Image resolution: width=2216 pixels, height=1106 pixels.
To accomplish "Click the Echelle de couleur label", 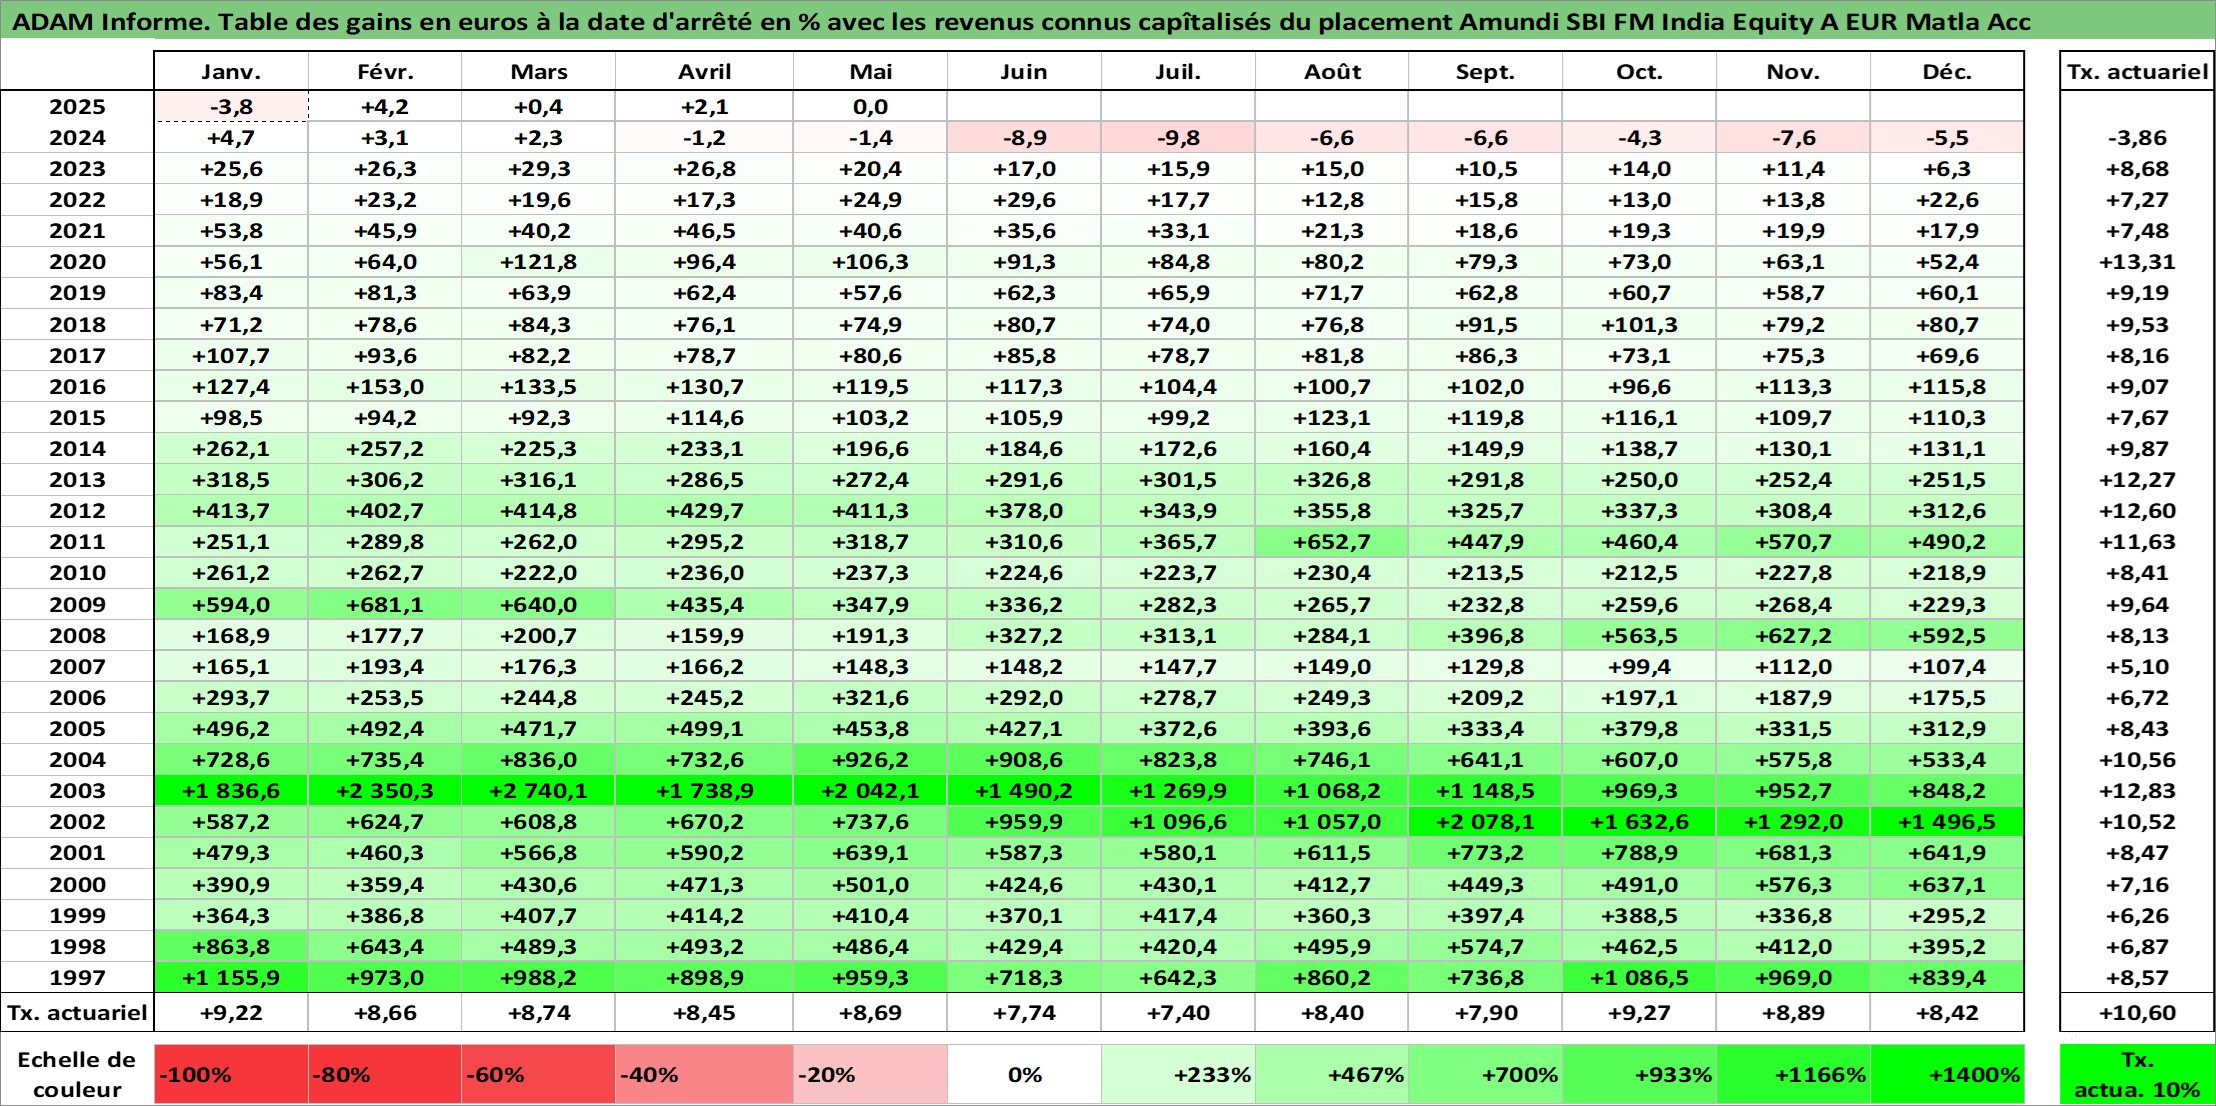I will pyautogui.click(x=77, y=1074).
